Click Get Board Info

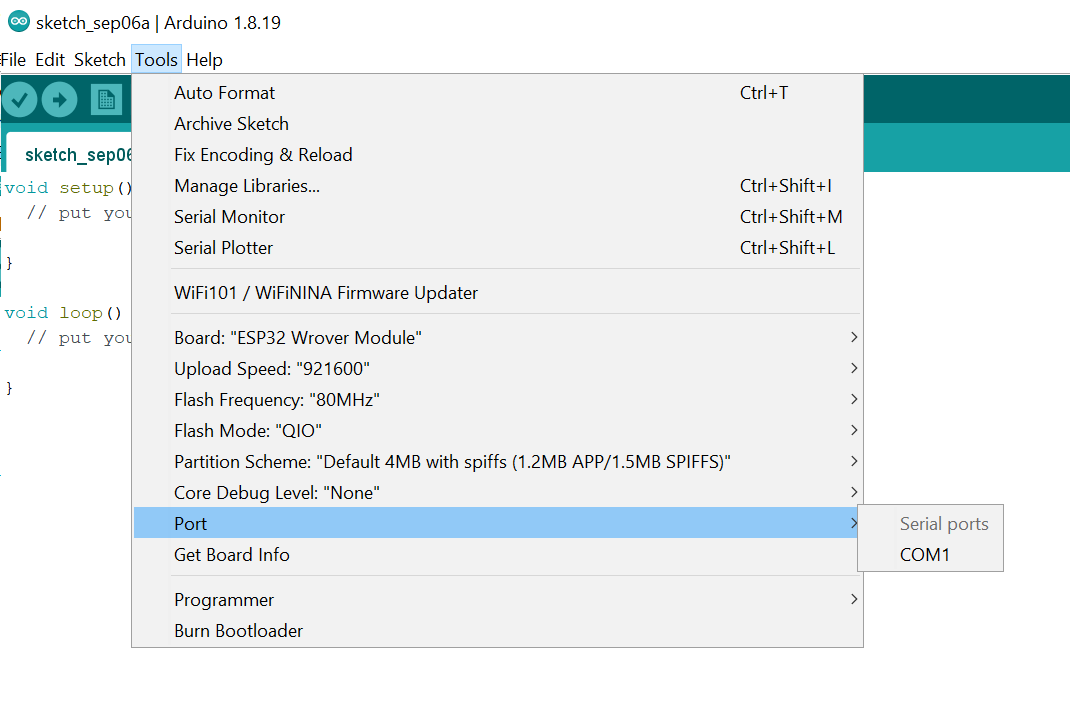[231, 554]
